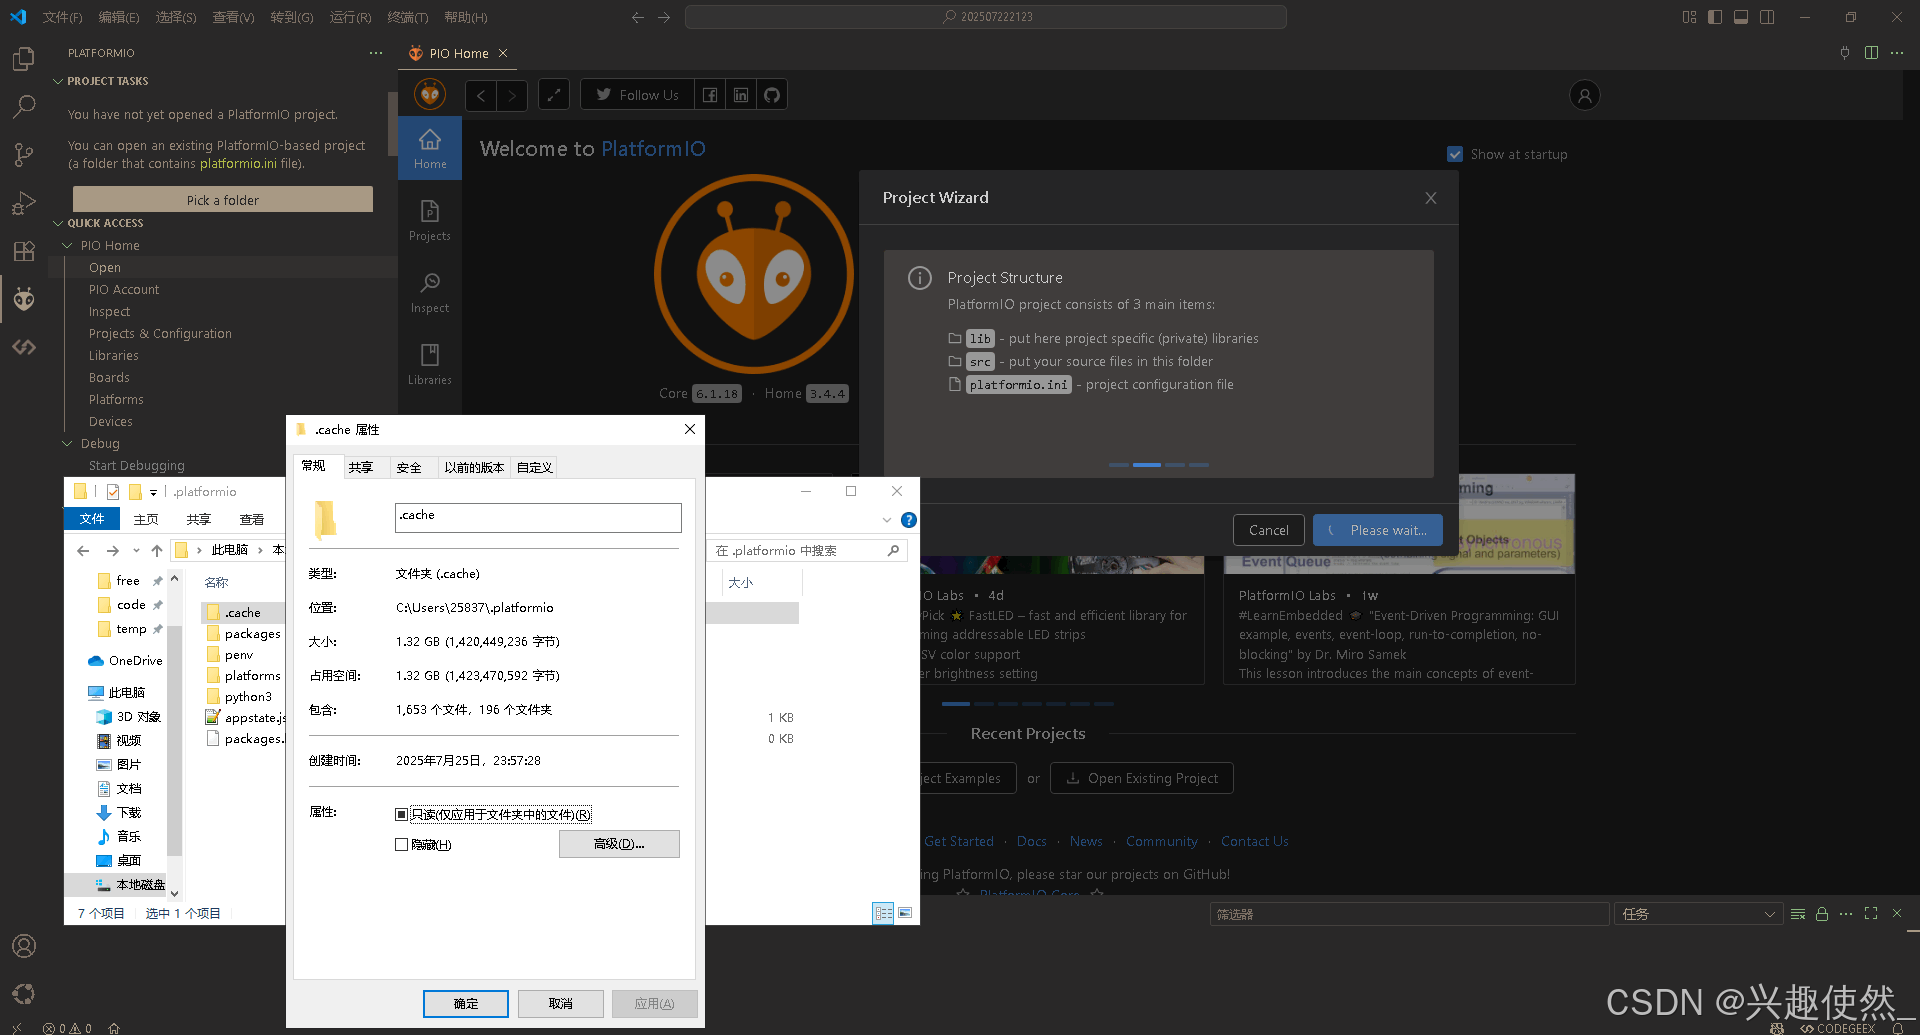This screenshot has height=1035, width=1920.
Task: Collapse the Debug tree node
Action: point(68,443)
